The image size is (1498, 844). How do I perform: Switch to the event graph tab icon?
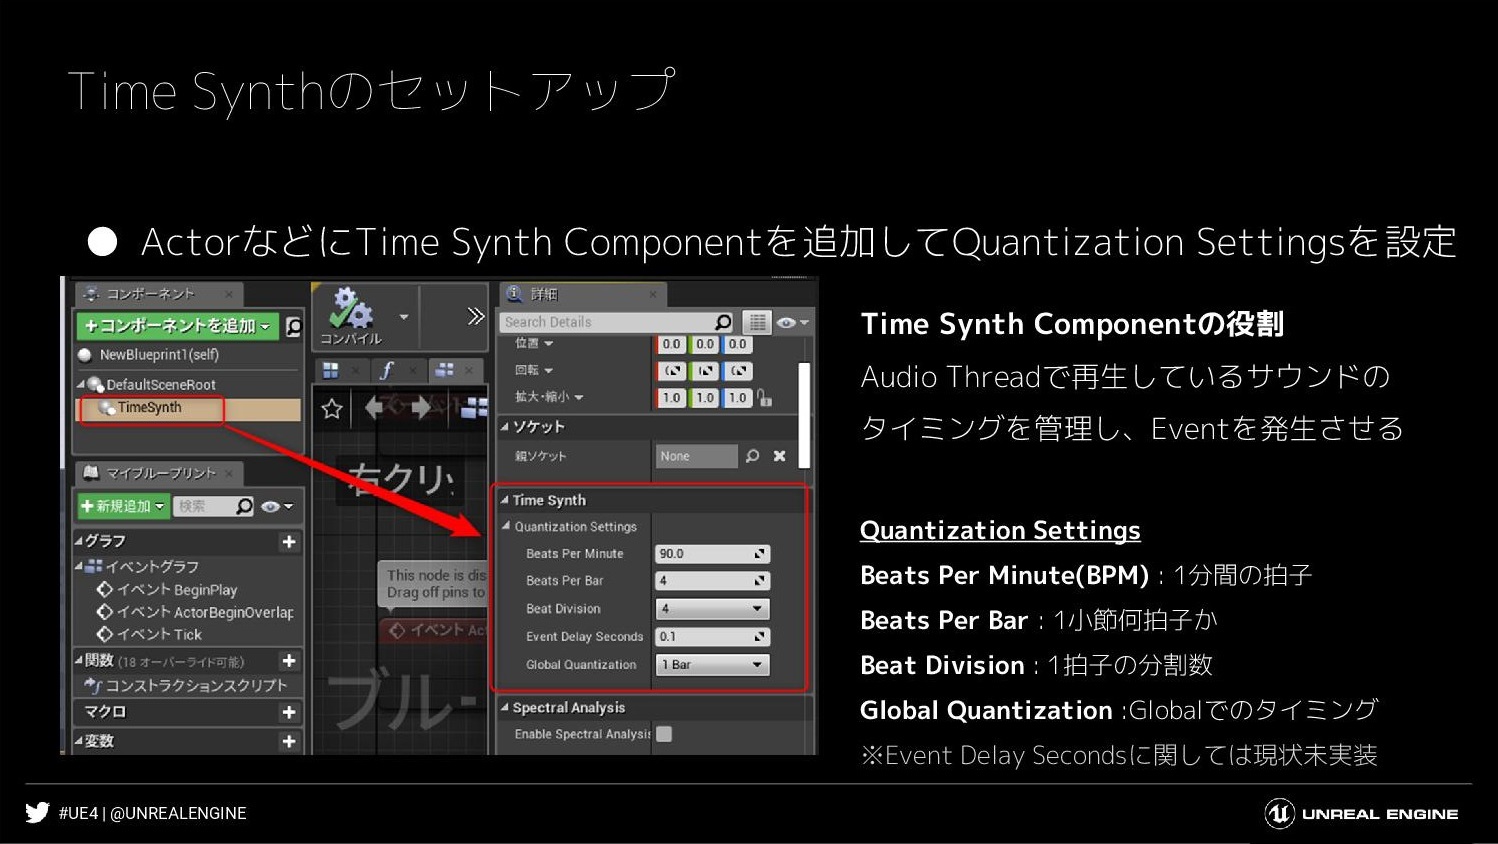tap(445, 370)
